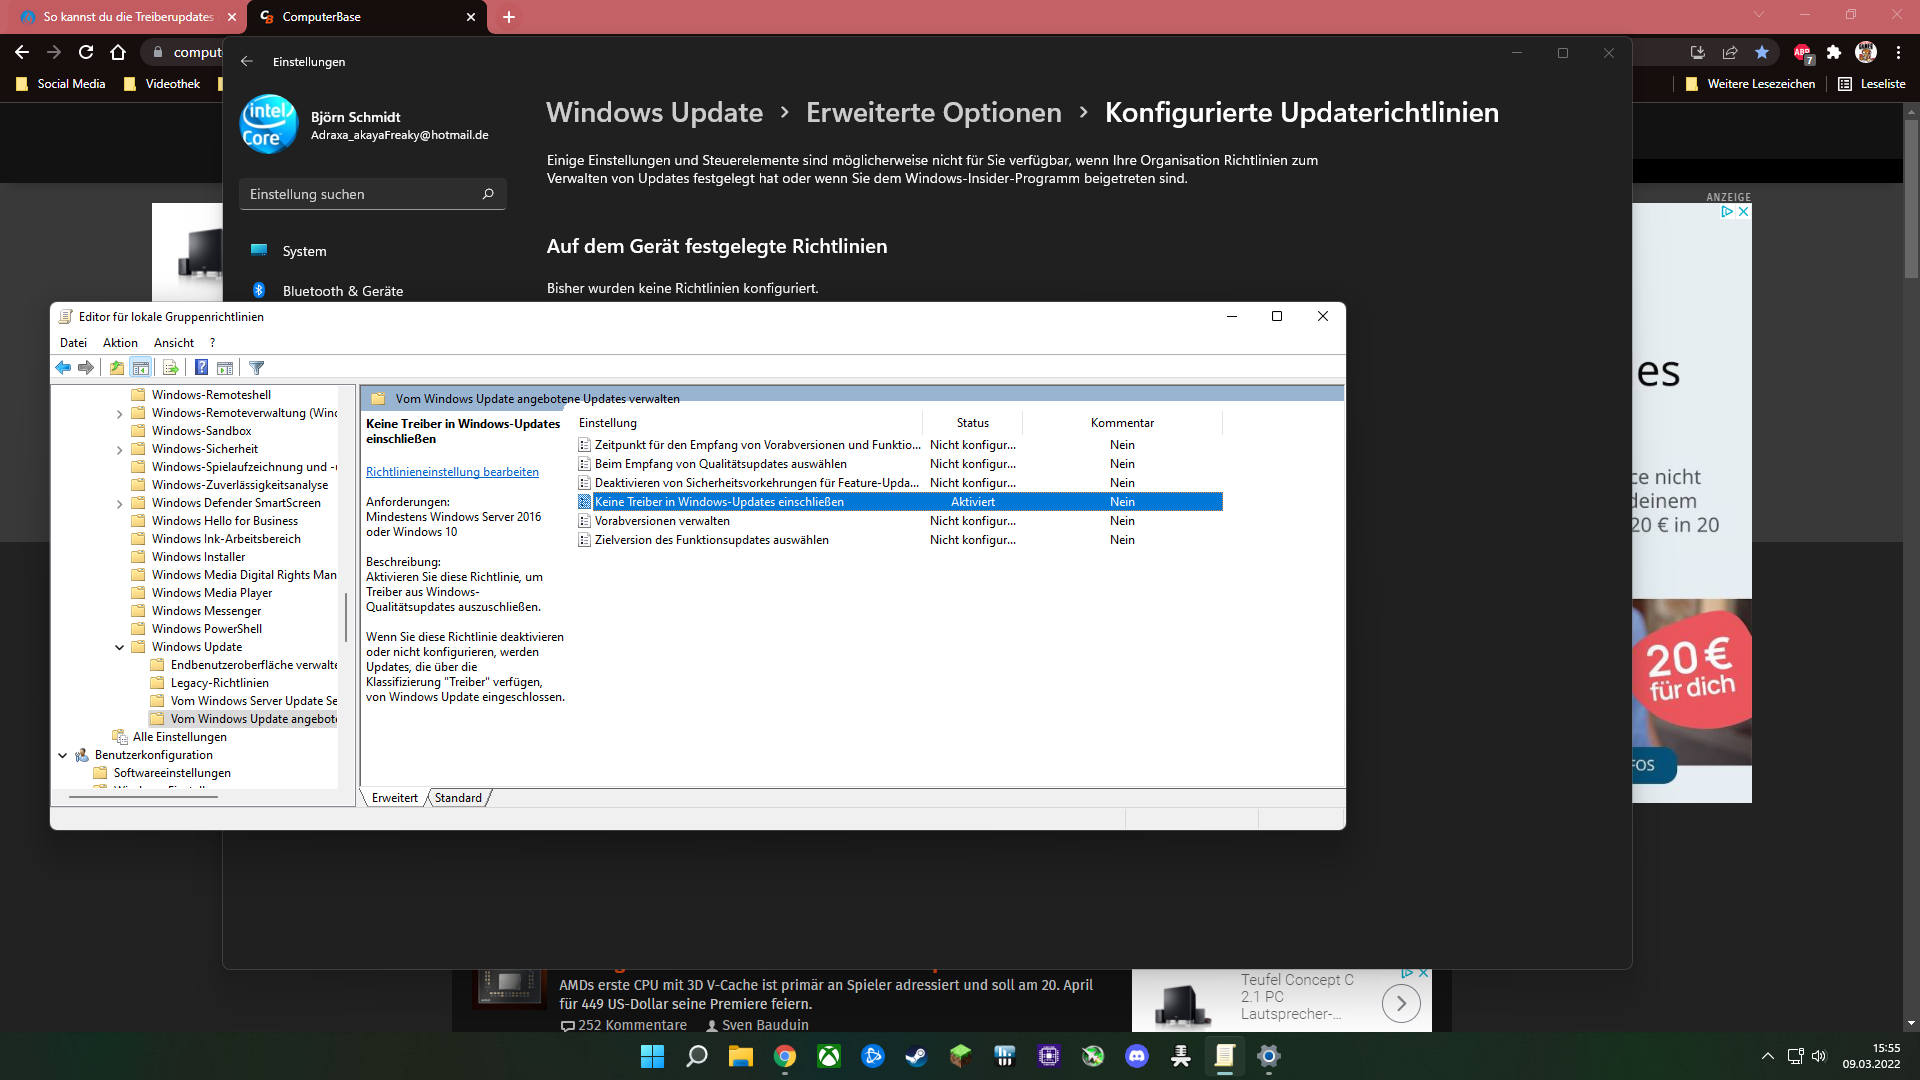Sort by the Einstellung column header
Viewport: 1920px width, 1080px height.
click(x=748, y=423)
